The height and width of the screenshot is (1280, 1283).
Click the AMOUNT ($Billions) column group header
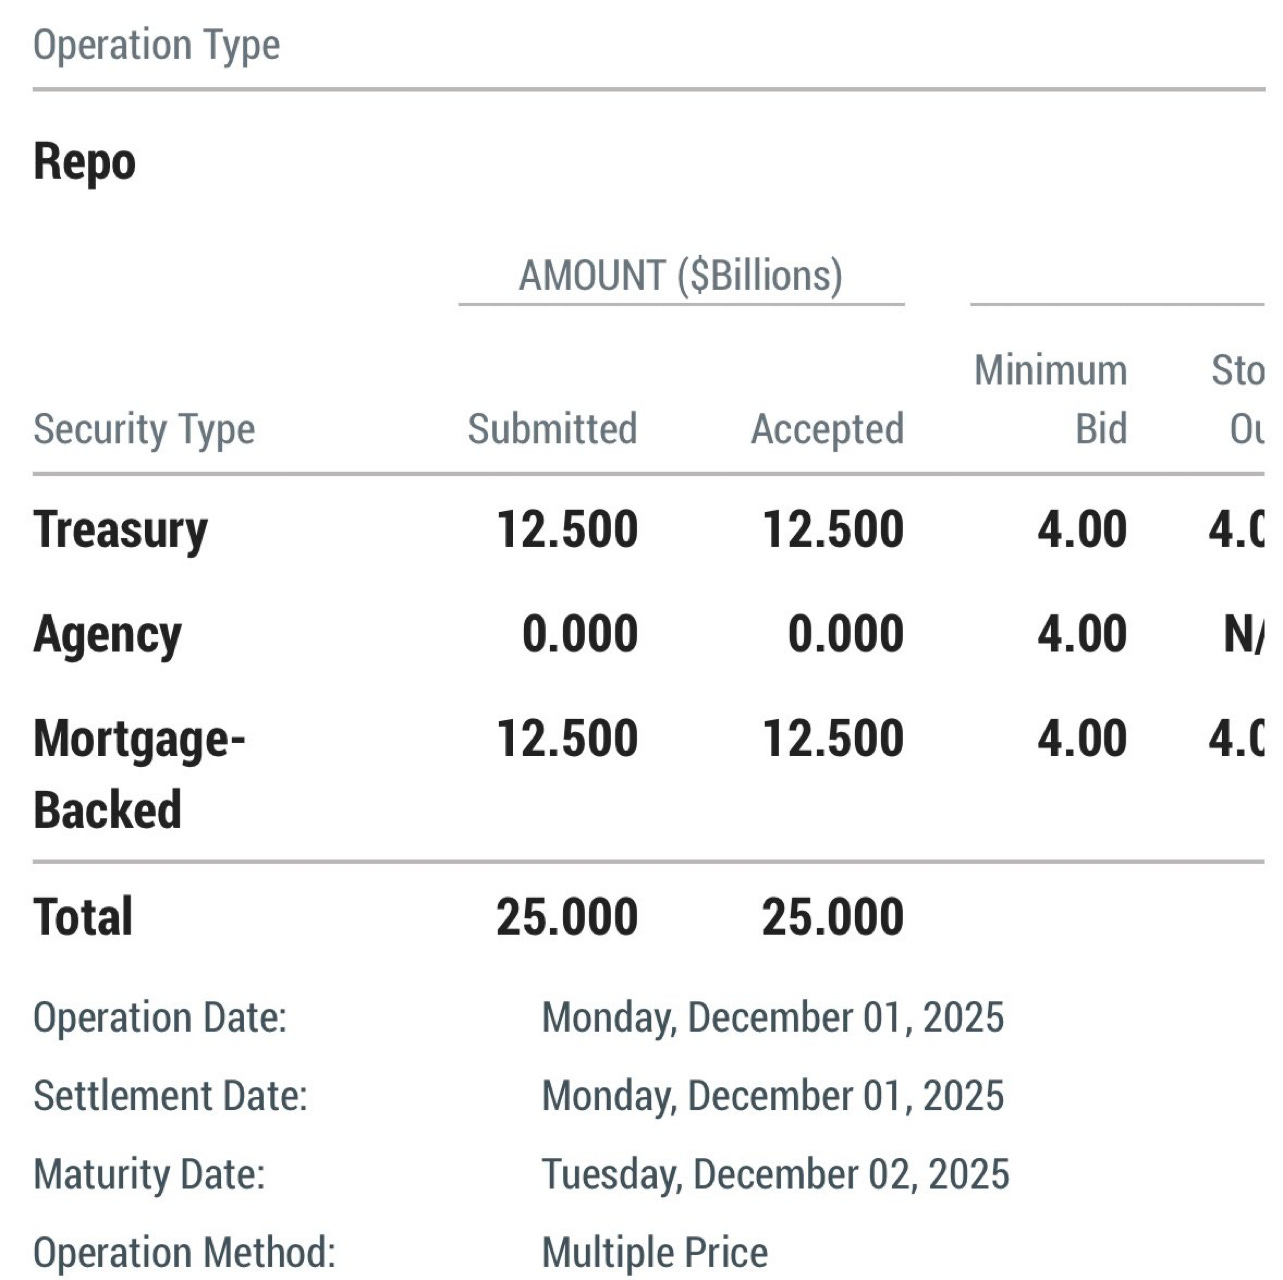pos(680,275)
